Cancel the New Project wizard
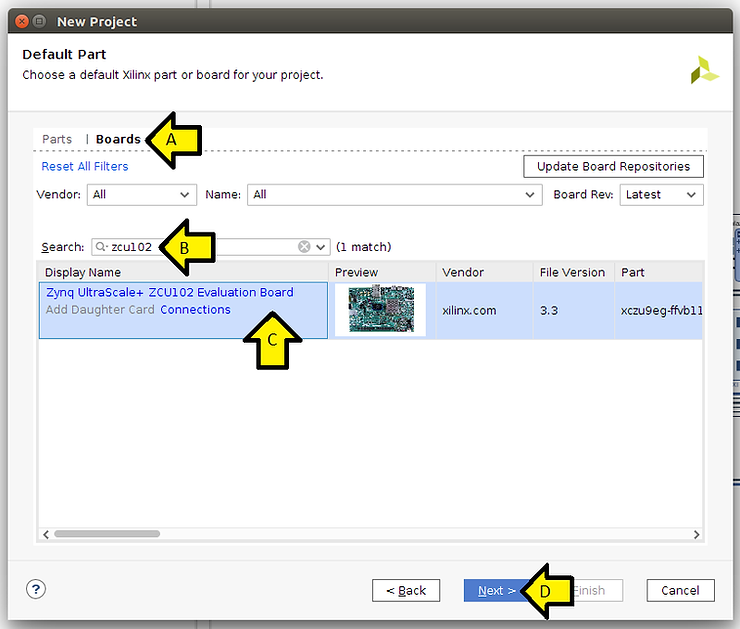This screenshot has height=629, width=740. tap(680, 590)
